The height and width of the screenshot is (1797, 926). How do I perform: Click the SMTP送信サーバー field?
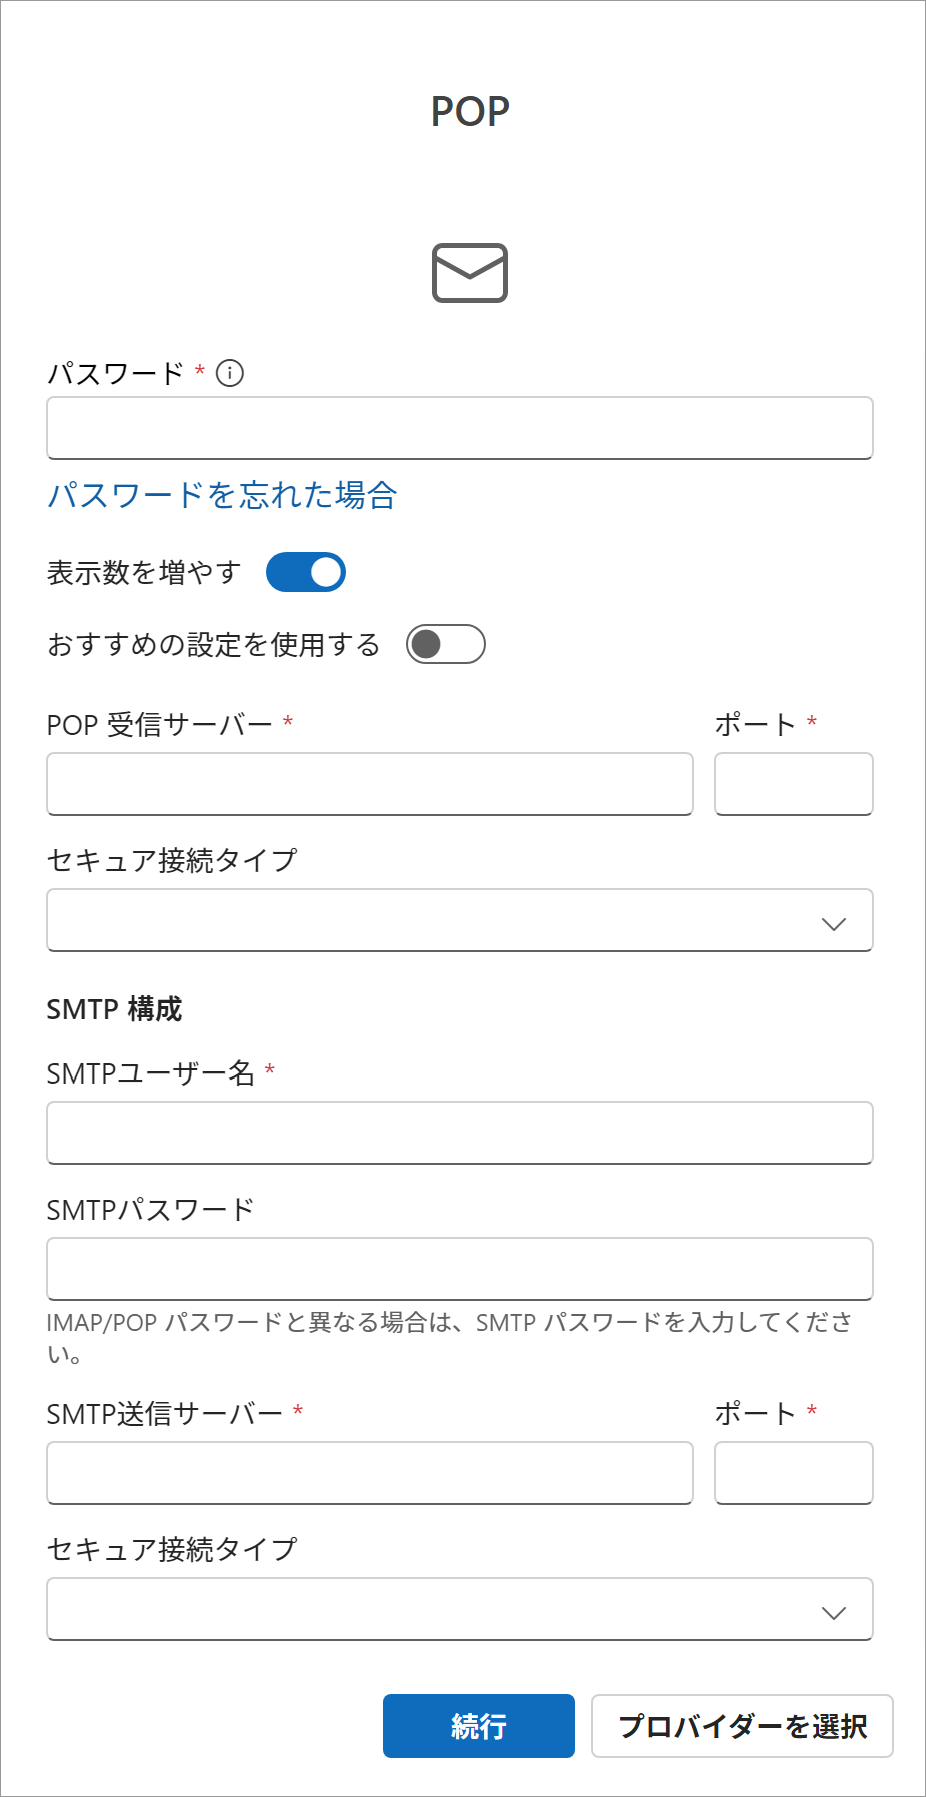(x=370, y=1473)
